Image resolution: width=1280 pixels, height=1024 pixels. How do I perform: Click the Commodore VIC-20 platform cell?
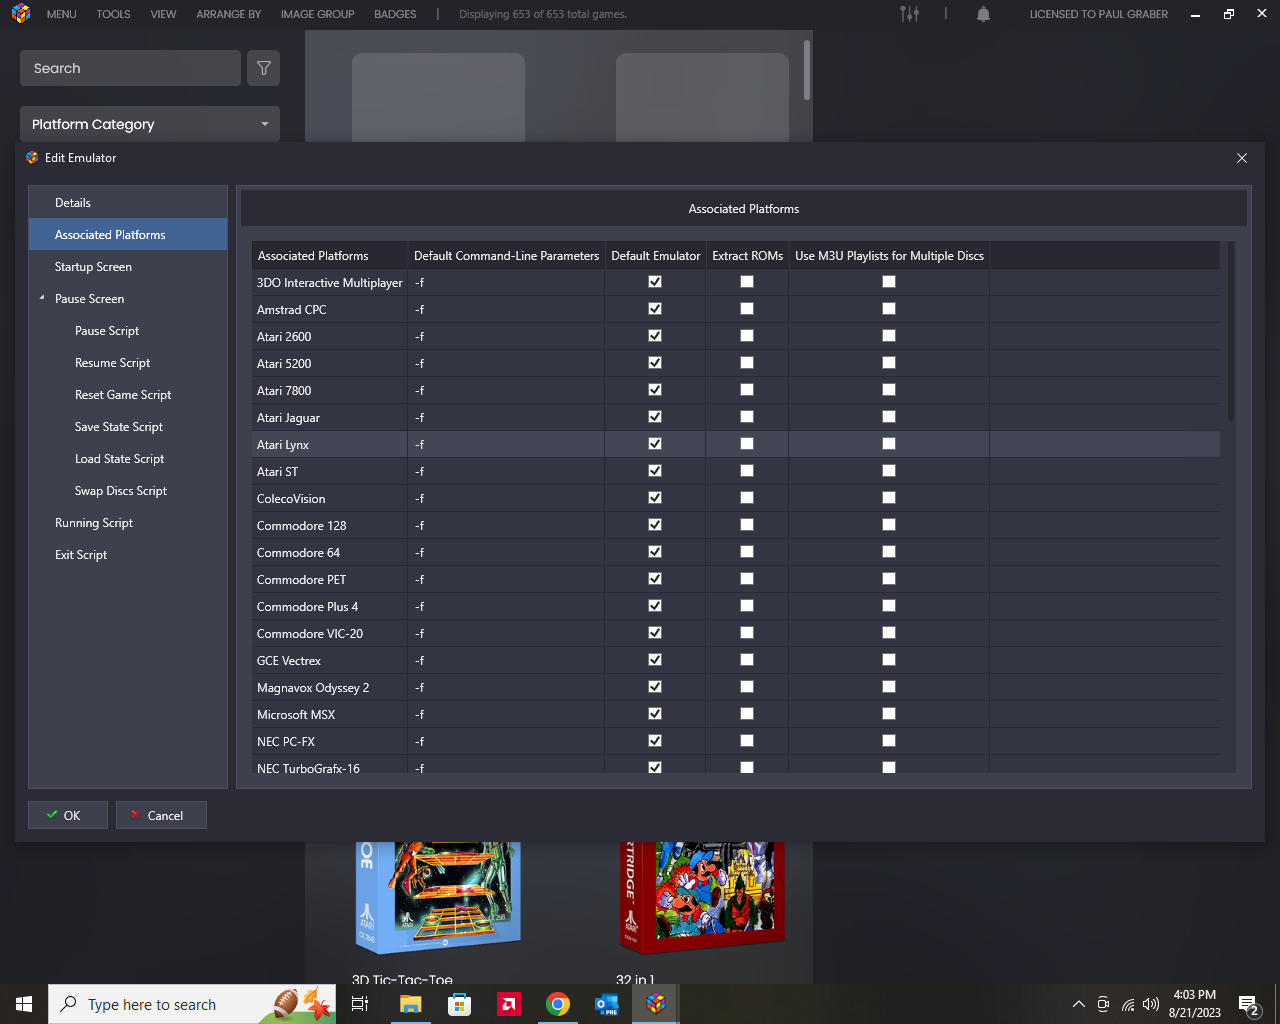[329, 633]
